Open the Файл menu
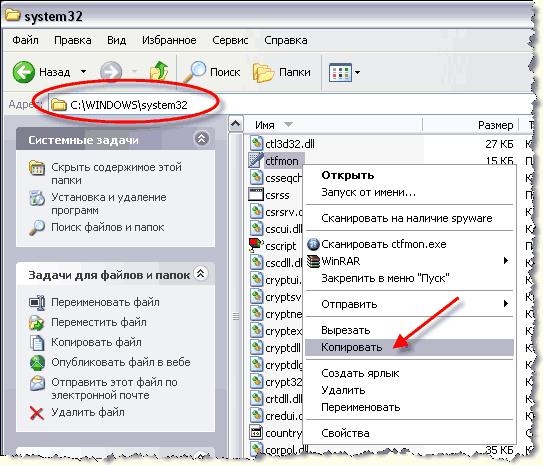 pos(25,40)
